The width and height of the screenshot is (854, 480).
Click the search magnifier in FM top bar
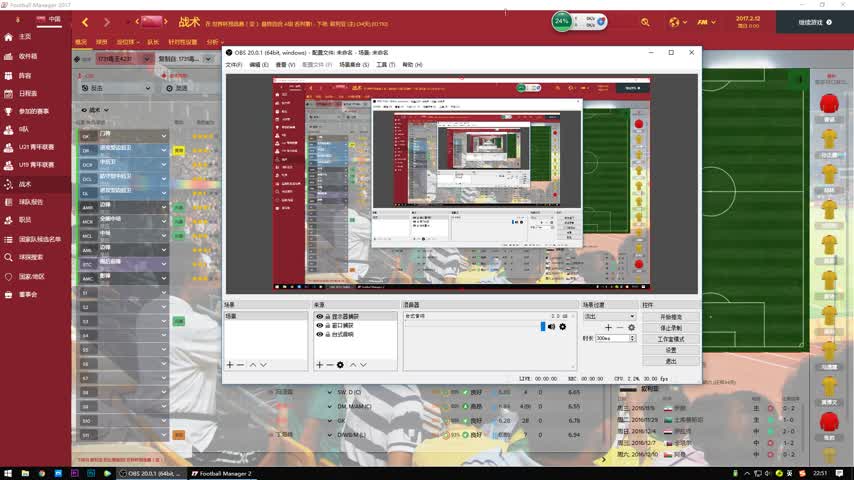coord(645,22)
